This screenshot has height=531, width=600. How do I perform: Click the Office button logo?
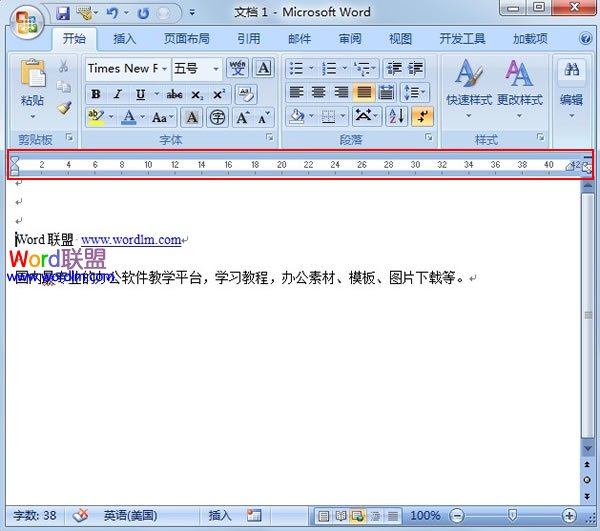(x=26, y=22)
